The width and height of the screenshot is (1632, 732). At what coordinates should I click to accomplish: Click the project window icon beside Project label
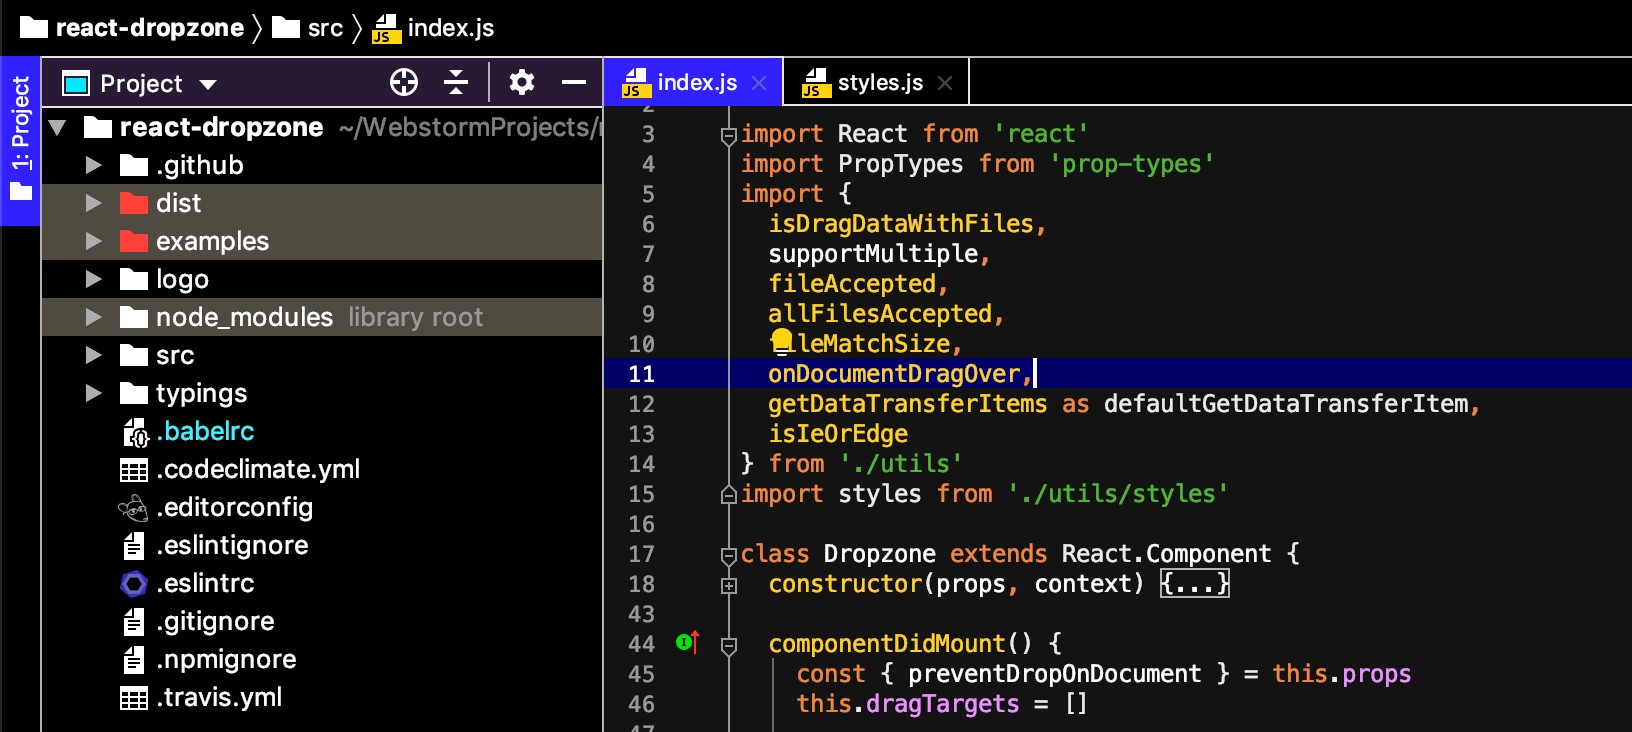[x=76, y=83]
